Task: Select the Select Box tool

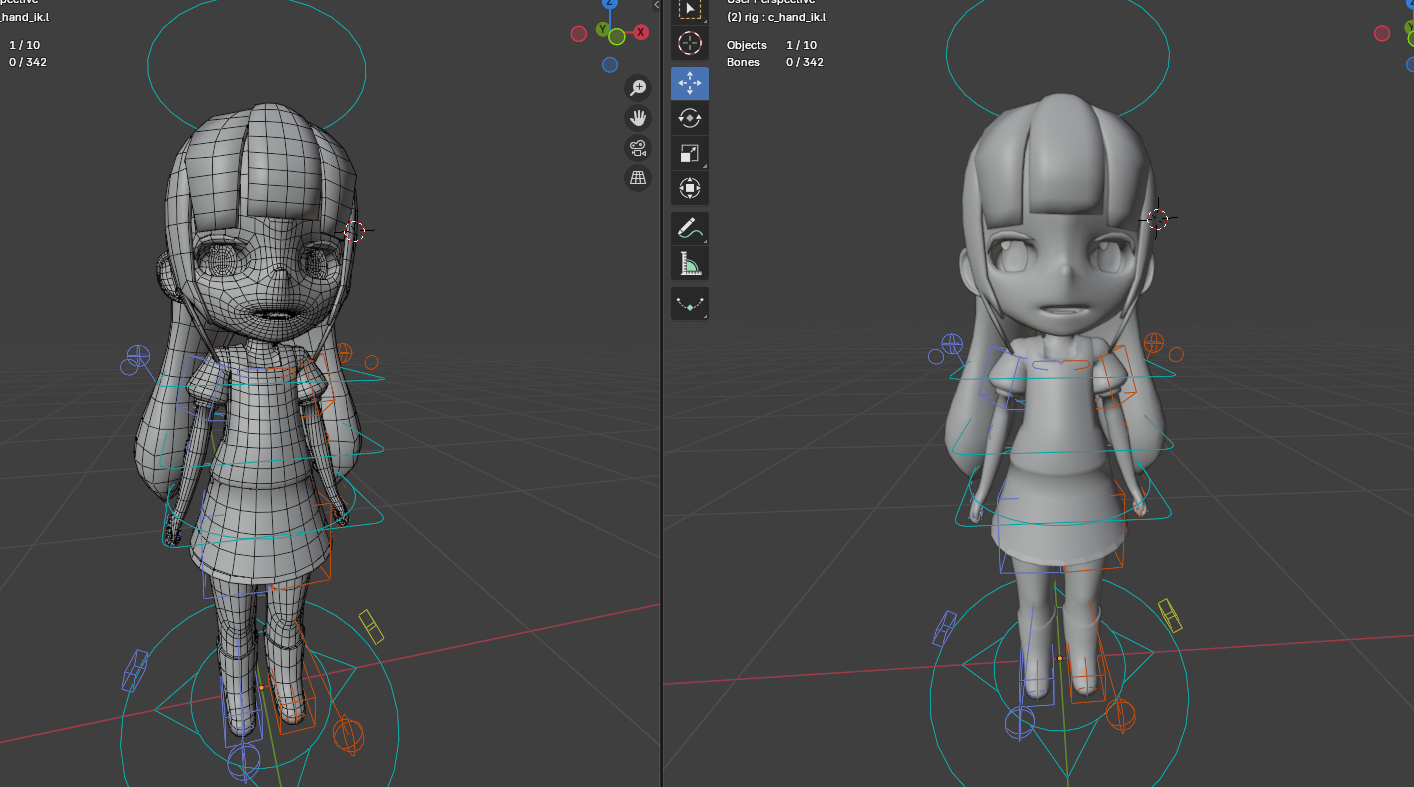Action: click(x=690, y=9)
